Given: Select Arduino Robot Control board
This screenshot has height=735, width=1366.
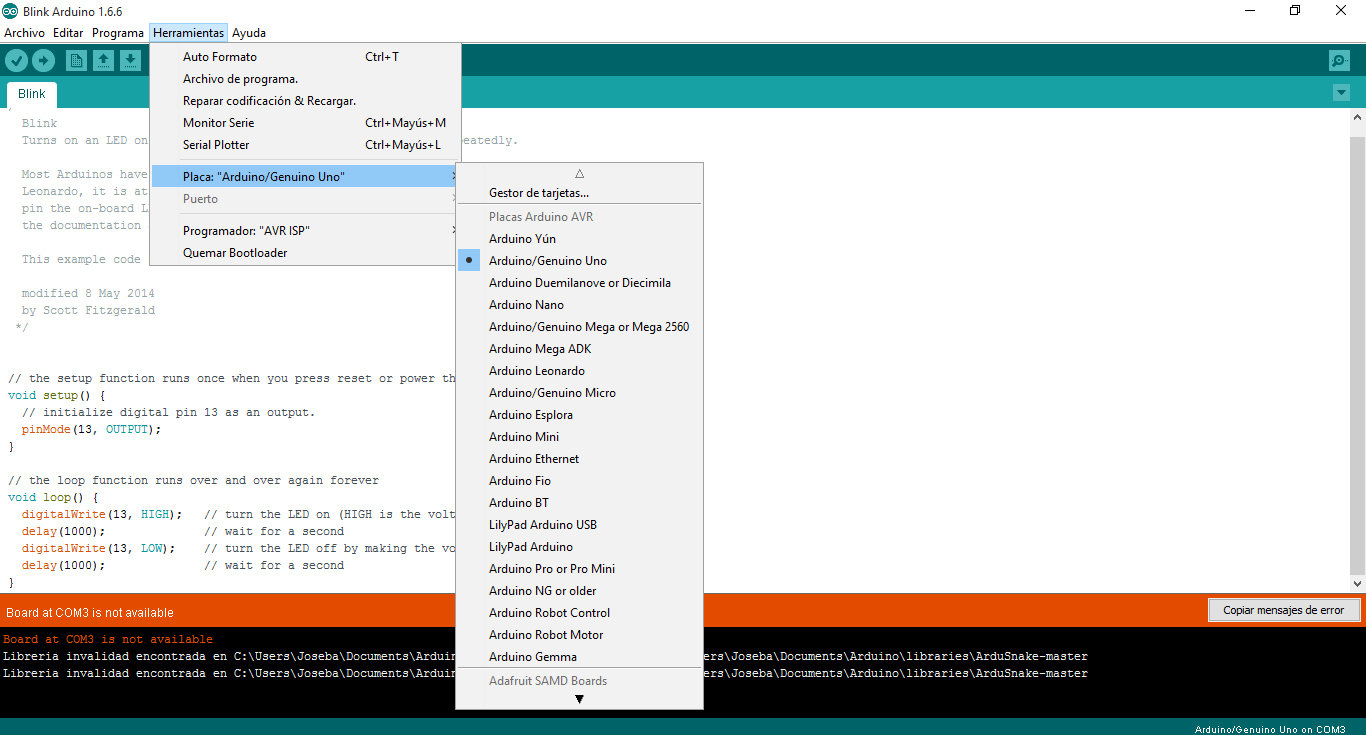Looking at the screenshot, I should pos(579,613).
